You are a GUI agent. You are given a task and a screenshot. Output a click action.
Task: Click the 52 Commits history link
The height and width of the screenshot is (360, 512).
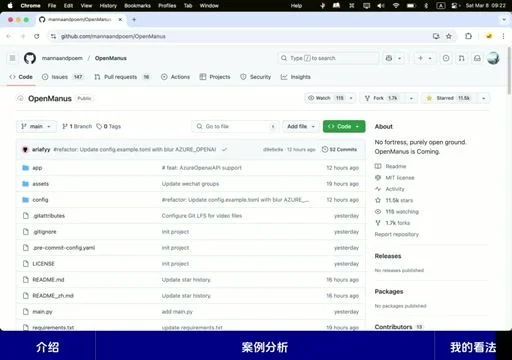[339, 149]
